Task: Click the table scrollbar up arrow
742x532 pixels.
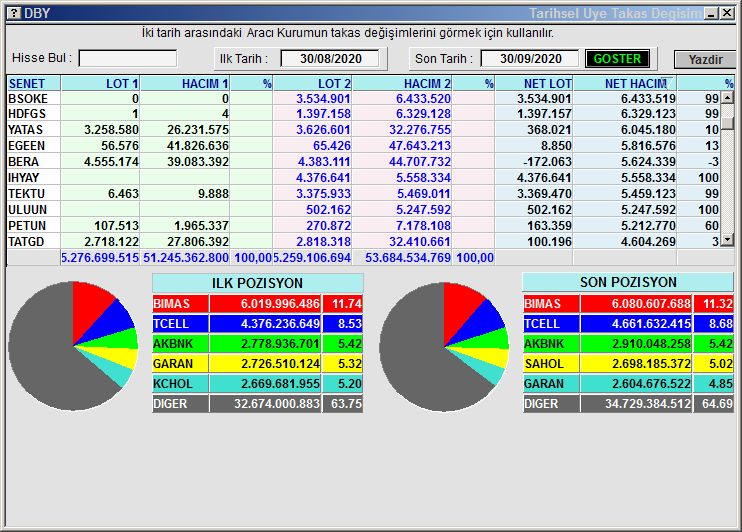Action: (x=727, y=98)
